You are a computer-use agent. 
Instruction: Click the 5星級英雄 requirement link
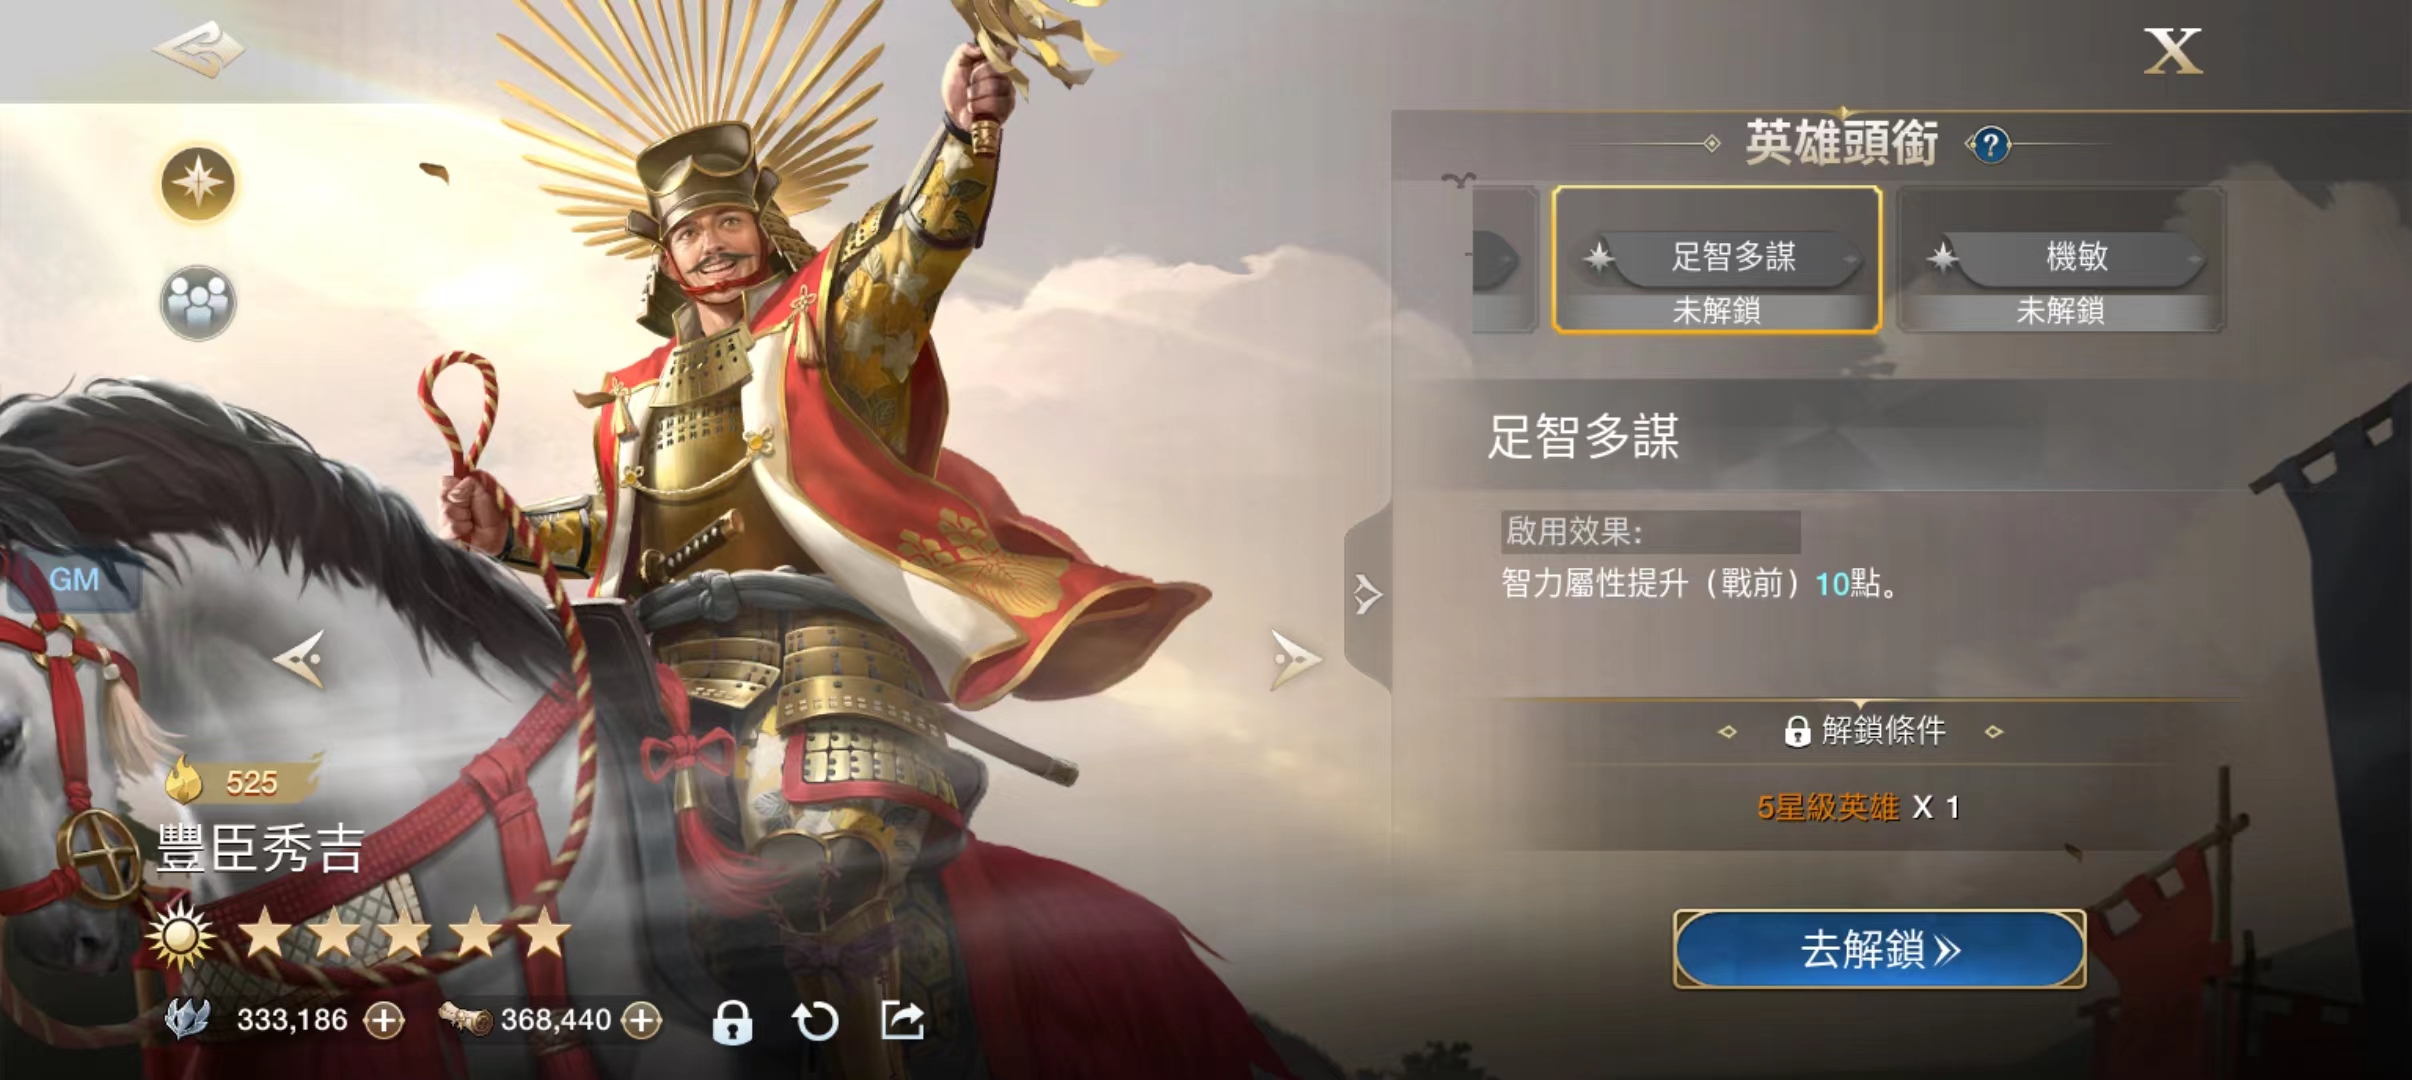pyautogui.click(x=1827, y=808)
